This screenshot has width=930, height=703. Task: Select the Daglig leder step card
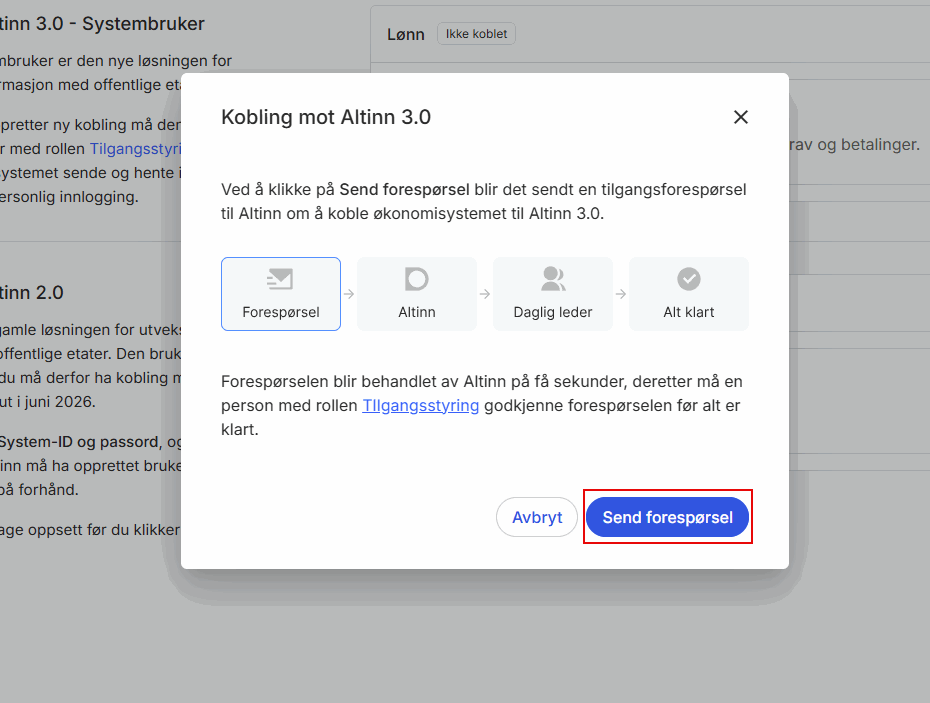(552, 294)
